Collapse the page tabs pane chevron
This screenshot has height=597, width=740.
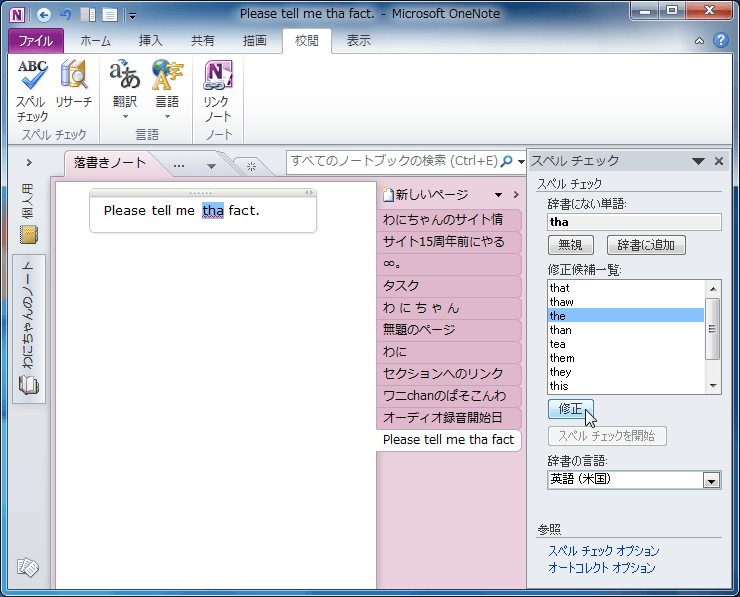[516, 194]
